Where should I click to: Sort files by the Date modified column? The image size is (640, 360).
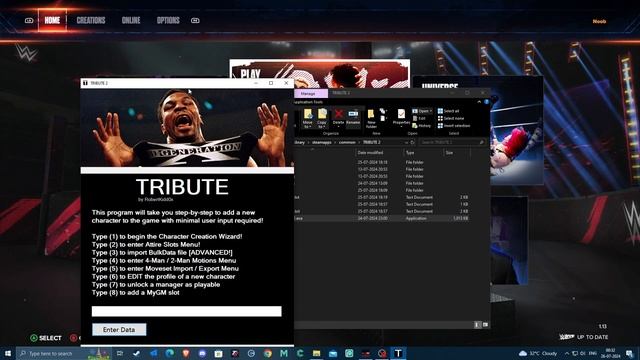tap(370, 153)
